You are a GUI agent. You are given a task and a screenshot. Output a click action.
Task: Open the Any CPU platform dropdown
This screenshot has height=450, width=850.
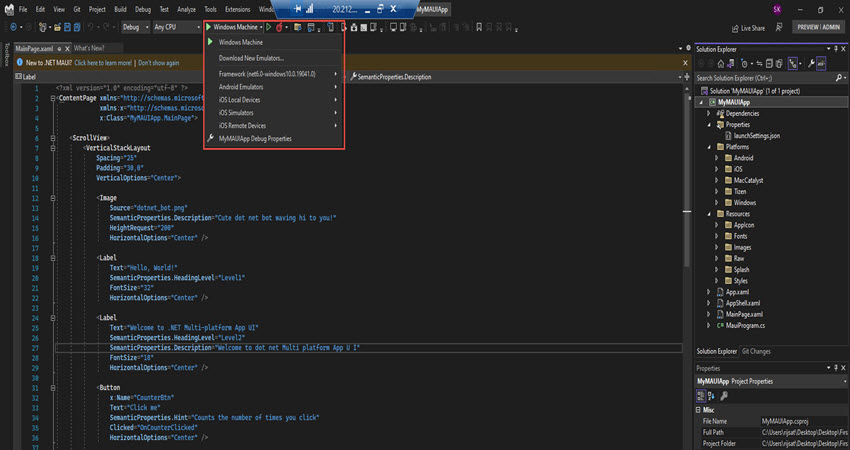click(175, 27)
